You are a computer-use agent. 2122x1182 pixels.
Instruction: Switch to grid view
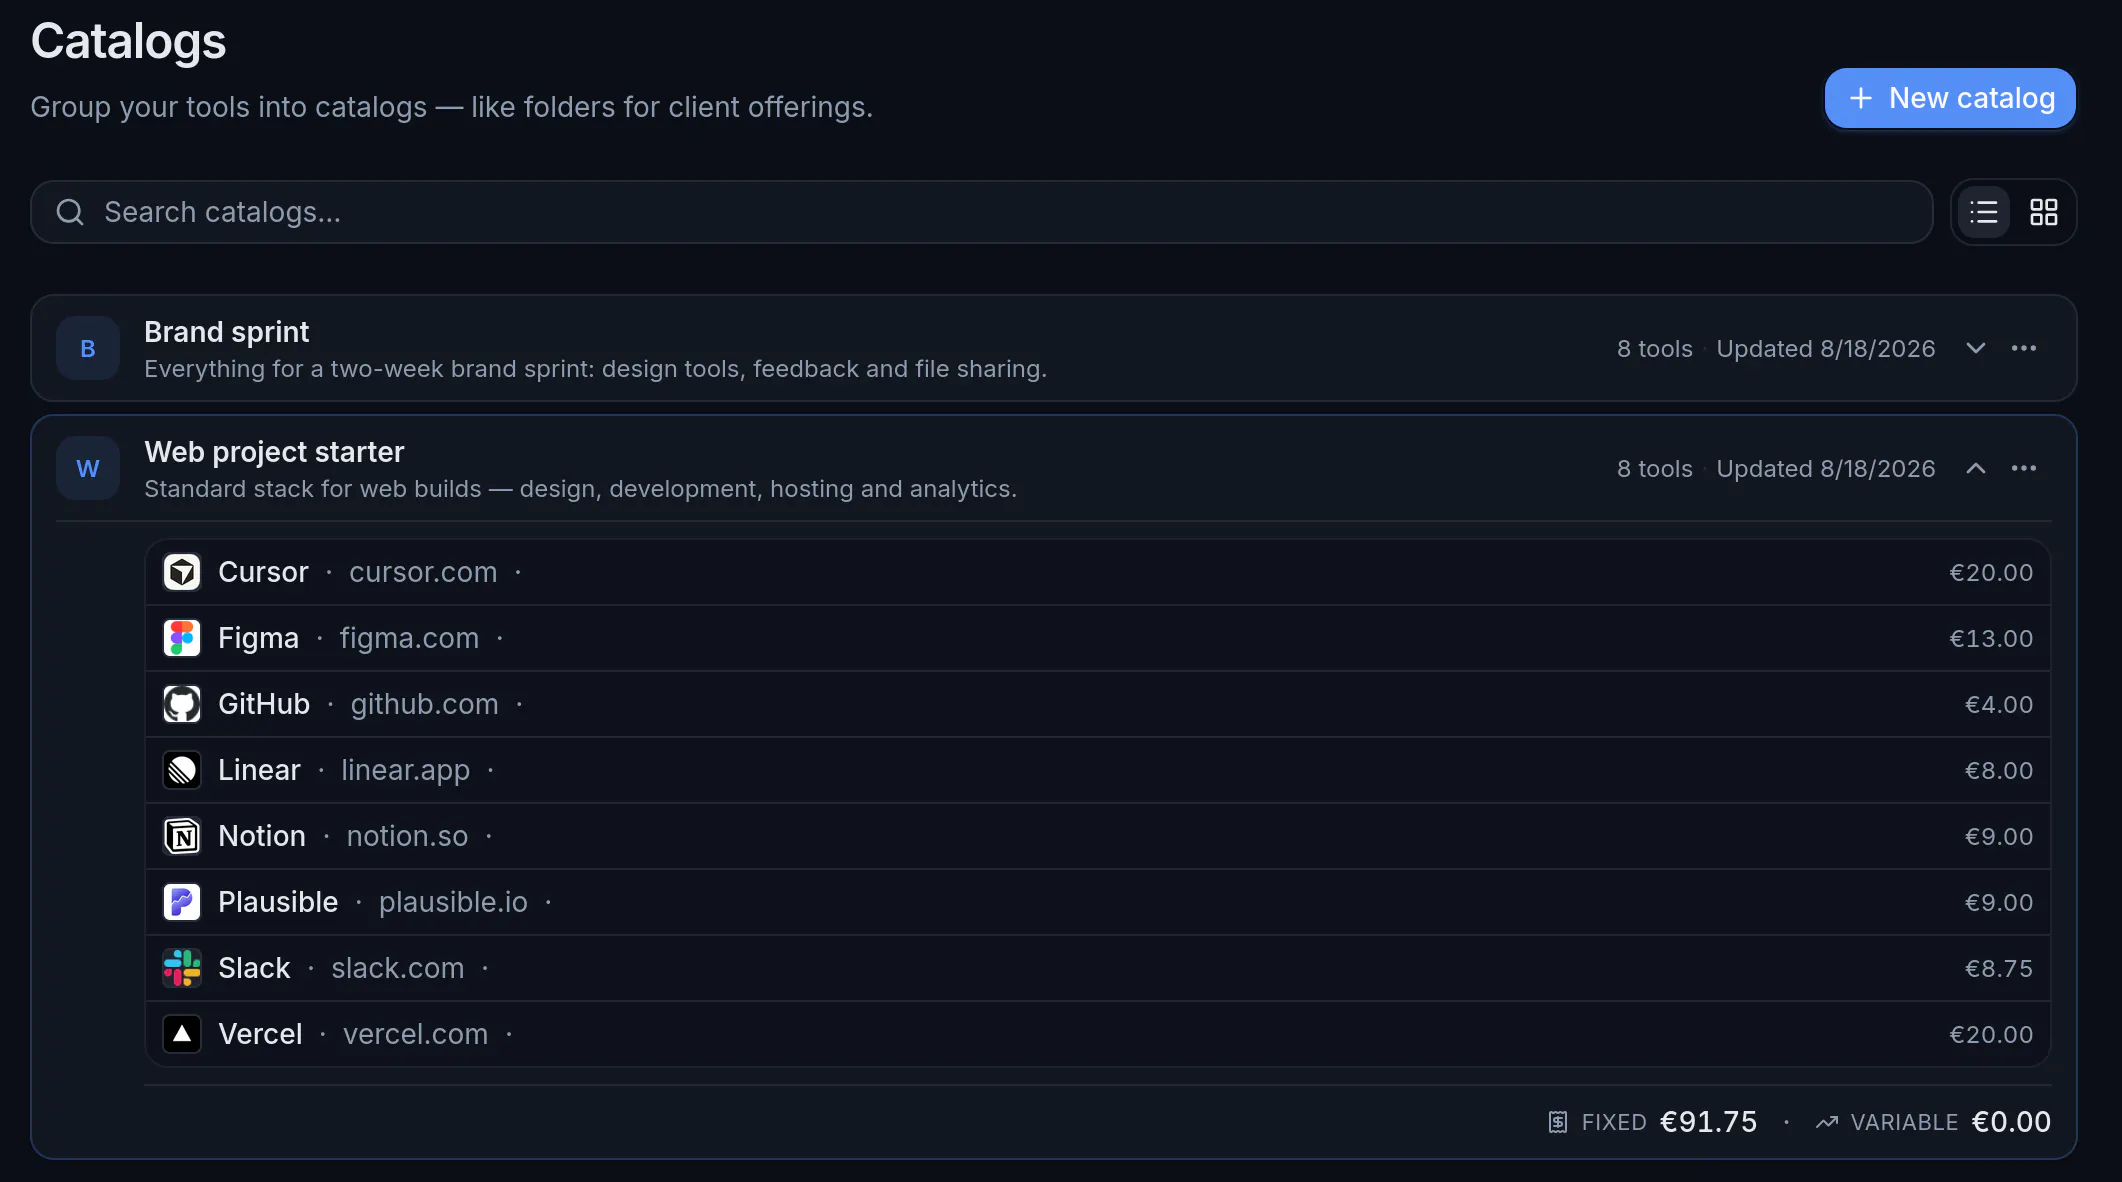tap(2044, 212)
